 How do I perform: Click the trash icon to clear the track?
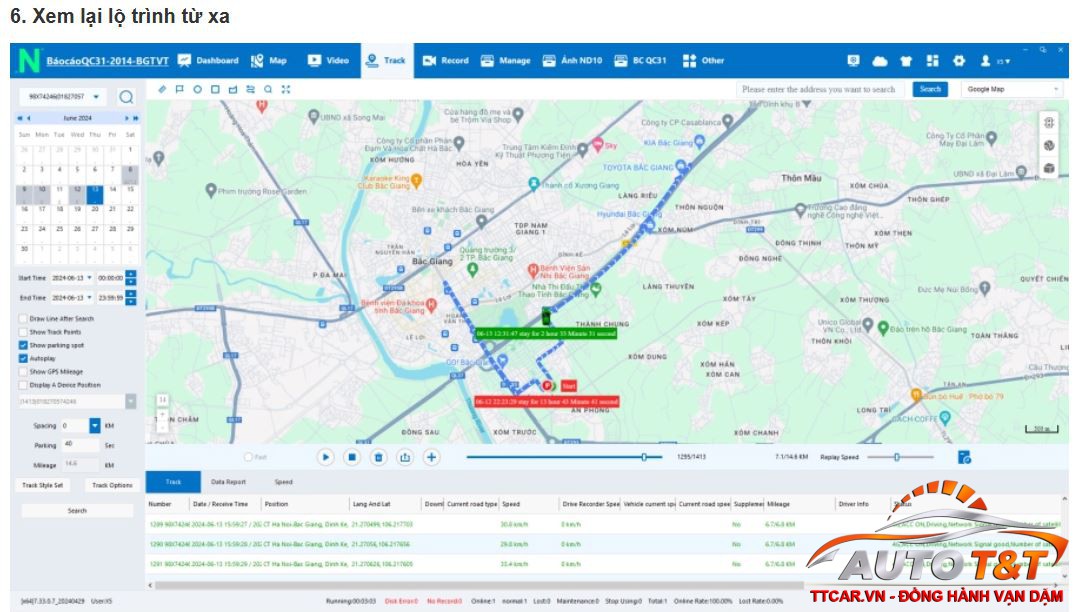coord(378,457)
